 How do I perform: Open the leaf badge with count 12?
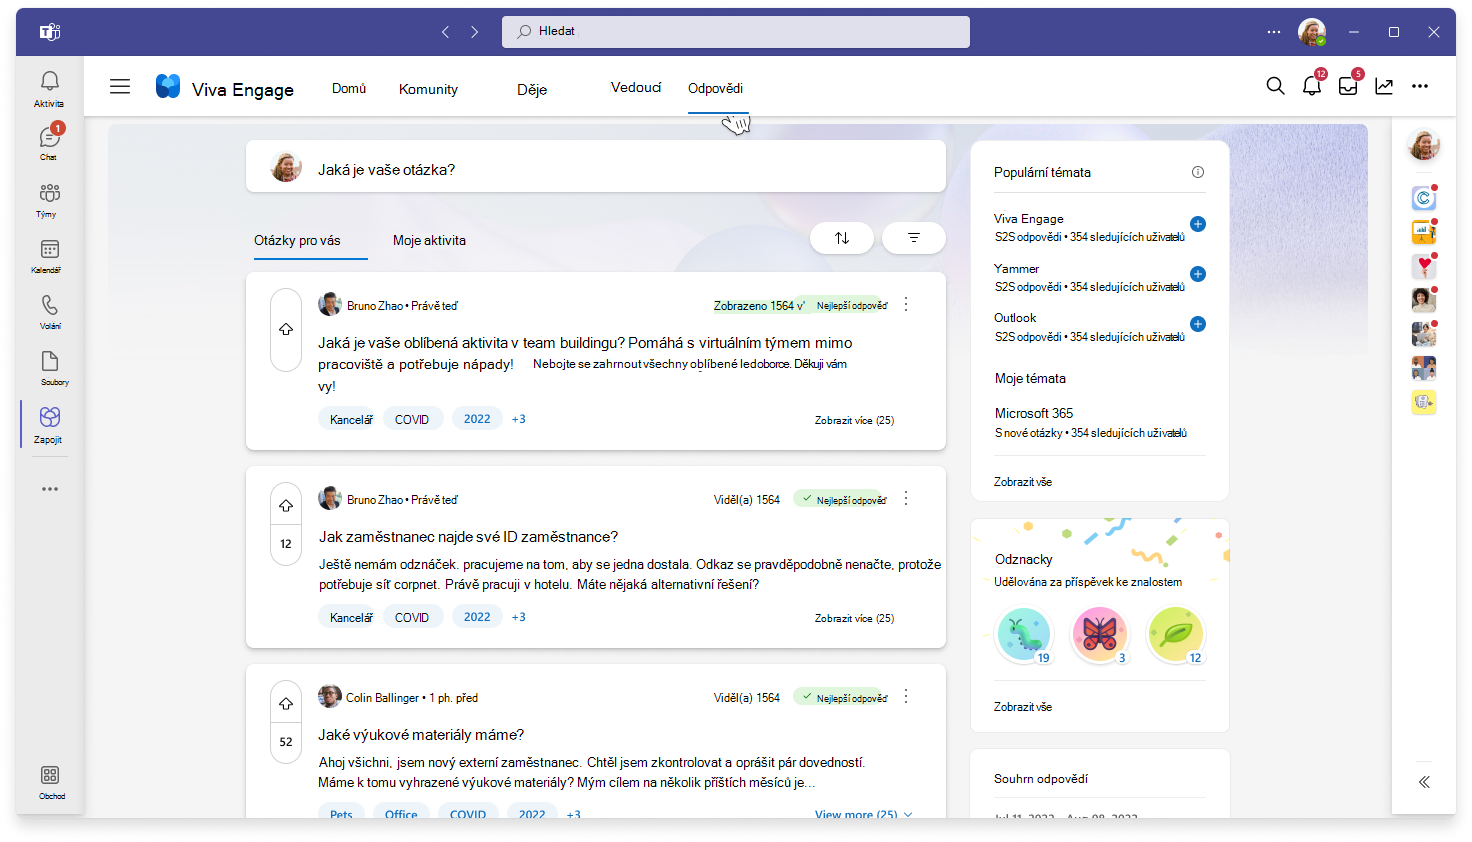click(1175, 634)
